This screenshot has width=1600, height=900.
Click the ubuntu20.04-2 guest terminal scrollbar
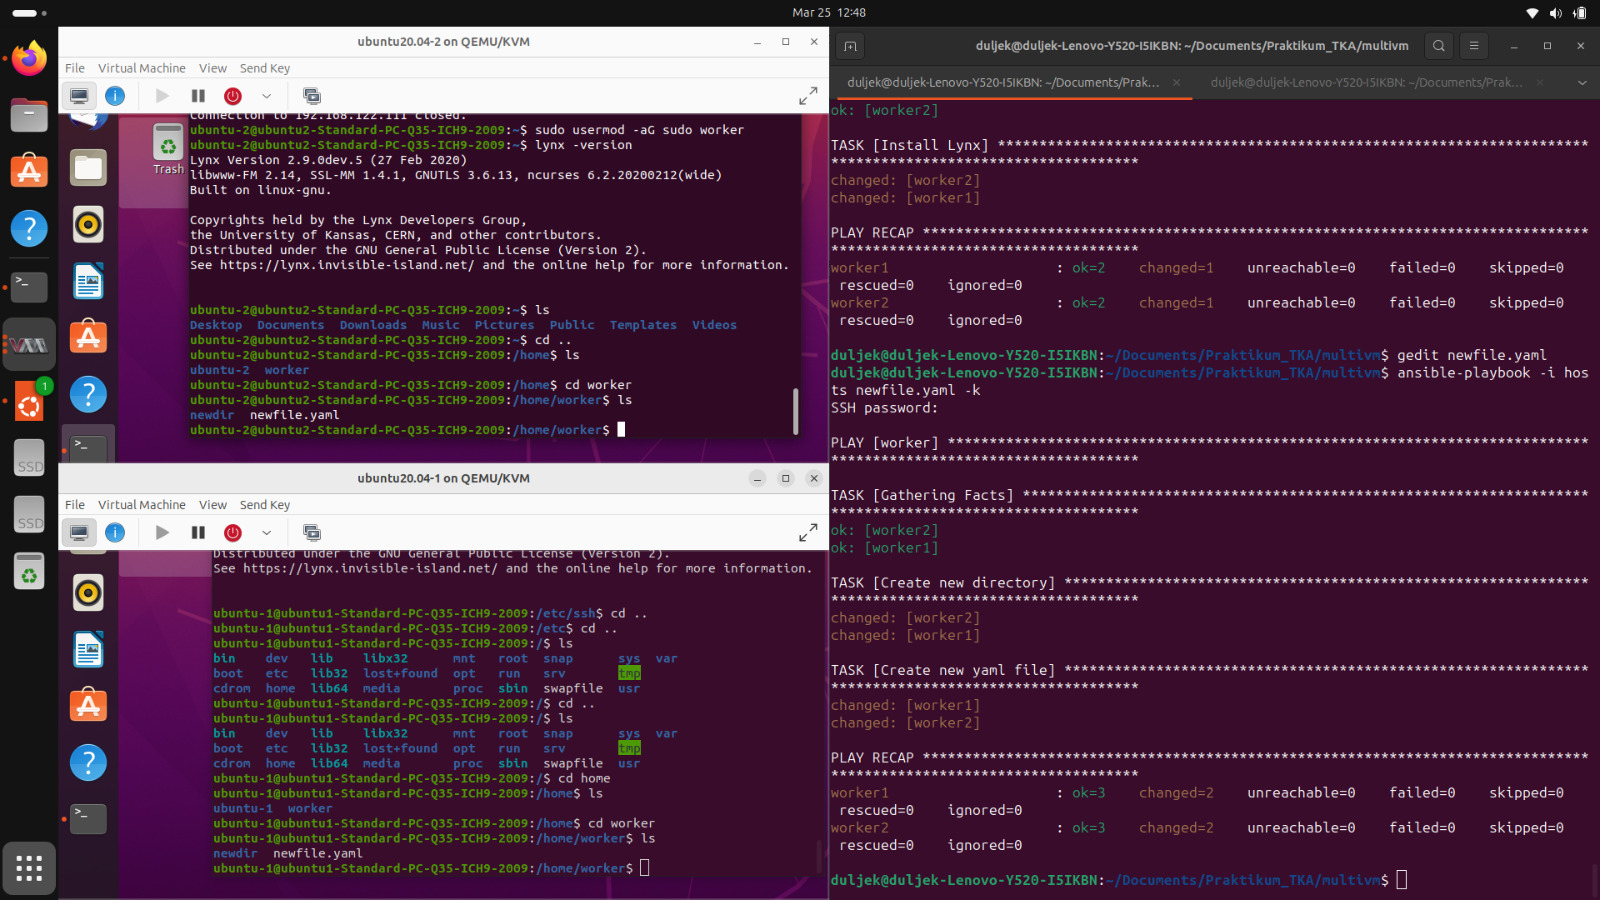click(796, 411)
